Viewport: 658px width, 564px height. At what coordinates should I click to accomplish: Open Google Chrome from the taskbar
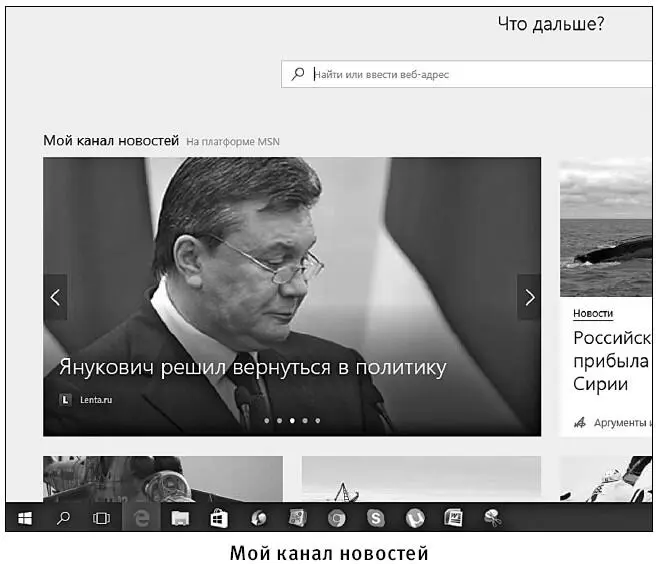pyautogui.click(x=338, y=518)
